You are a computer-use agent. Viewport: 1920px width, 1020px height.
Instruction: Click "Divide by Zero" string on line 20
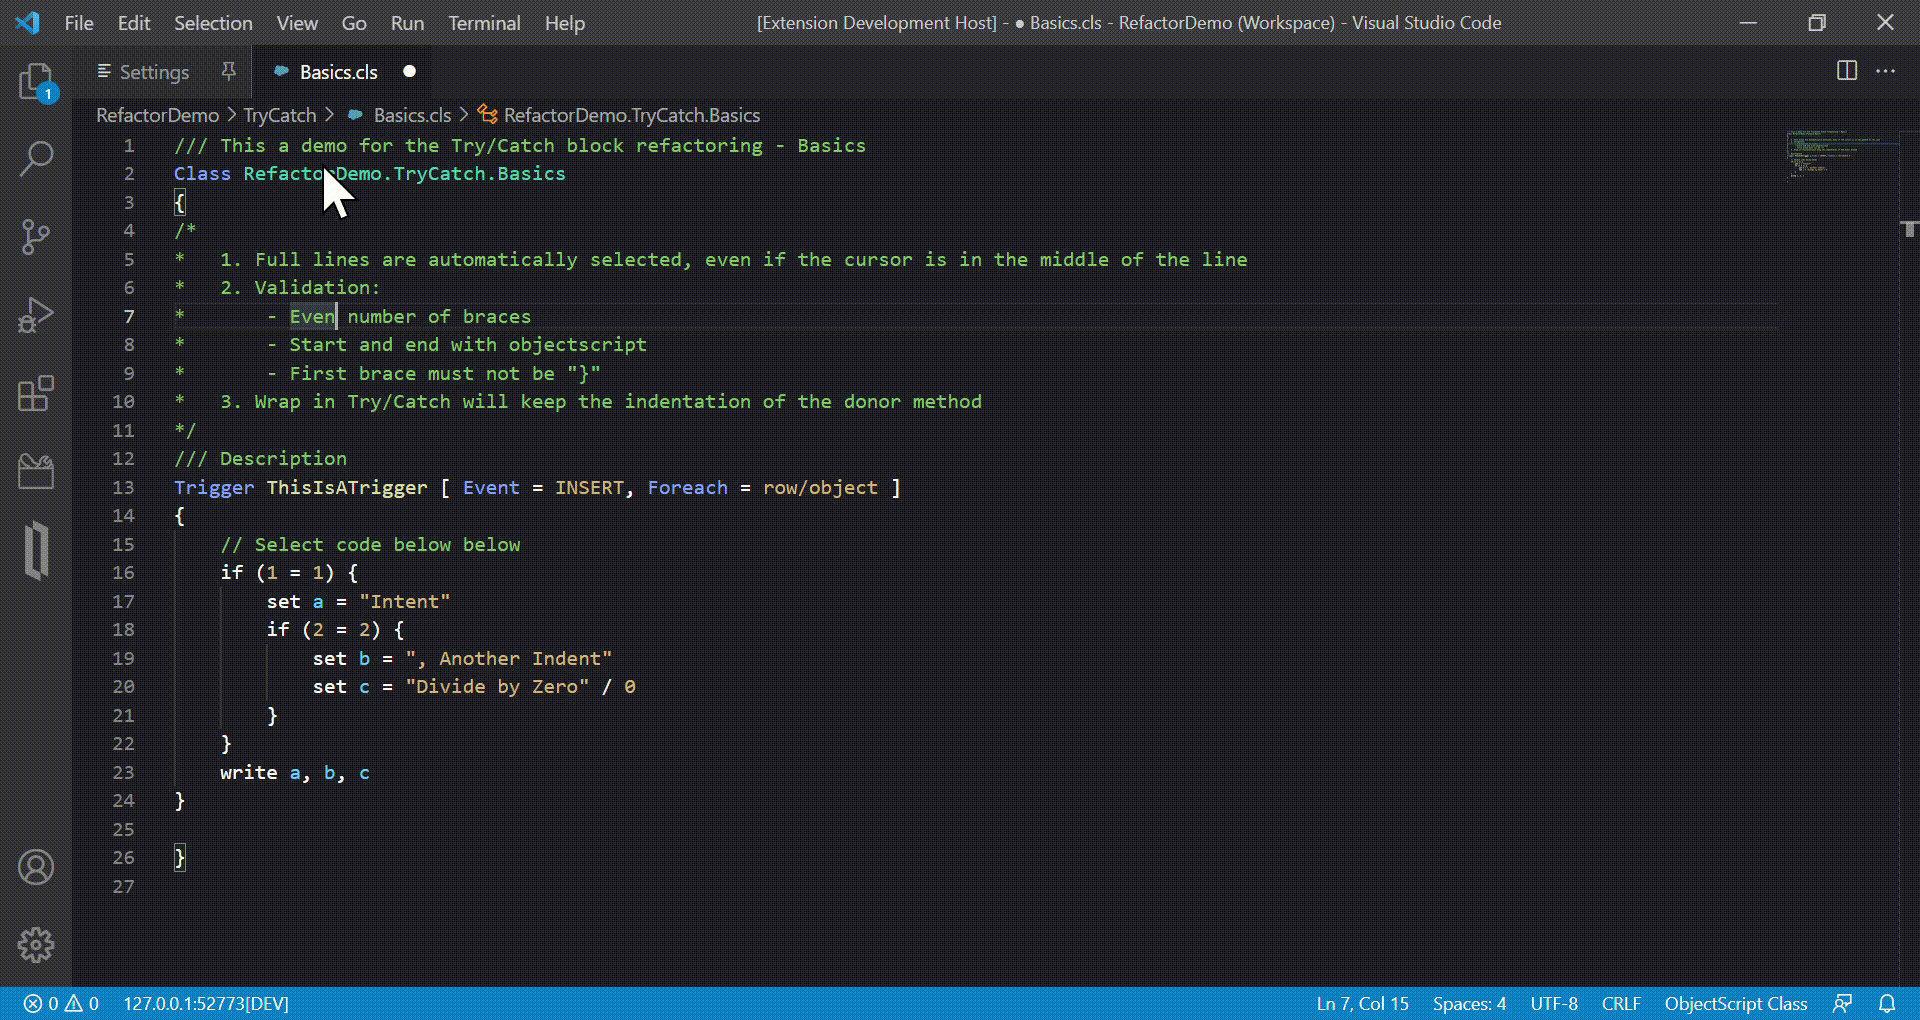point(497,686)
